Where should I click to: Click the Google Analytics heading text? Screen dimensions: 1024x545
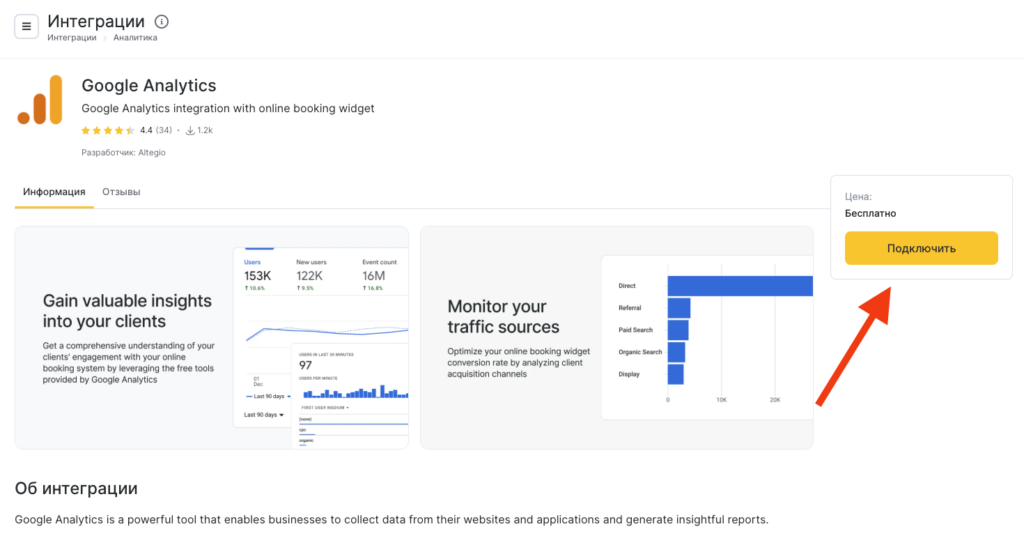pyautogui.click(x=149, y=86)
